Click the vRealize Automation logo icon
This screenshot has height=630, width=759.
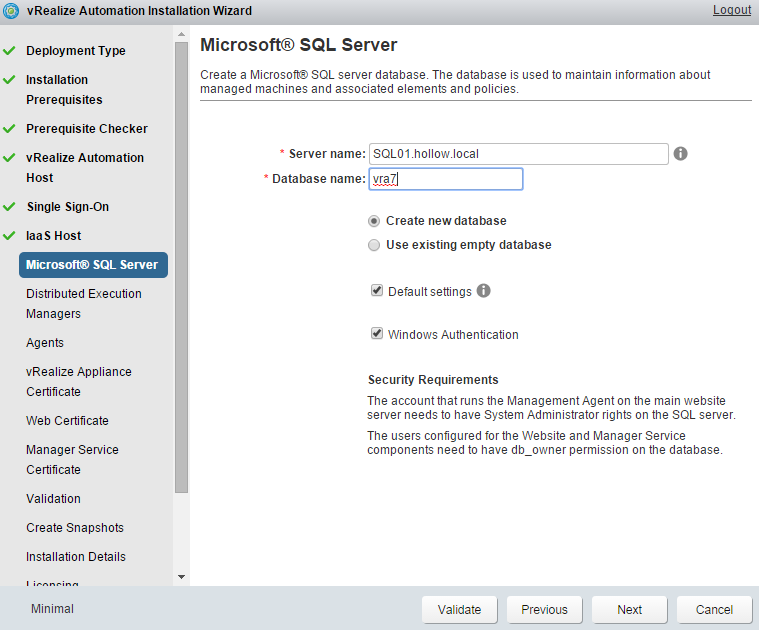click(x=11, y=11)
